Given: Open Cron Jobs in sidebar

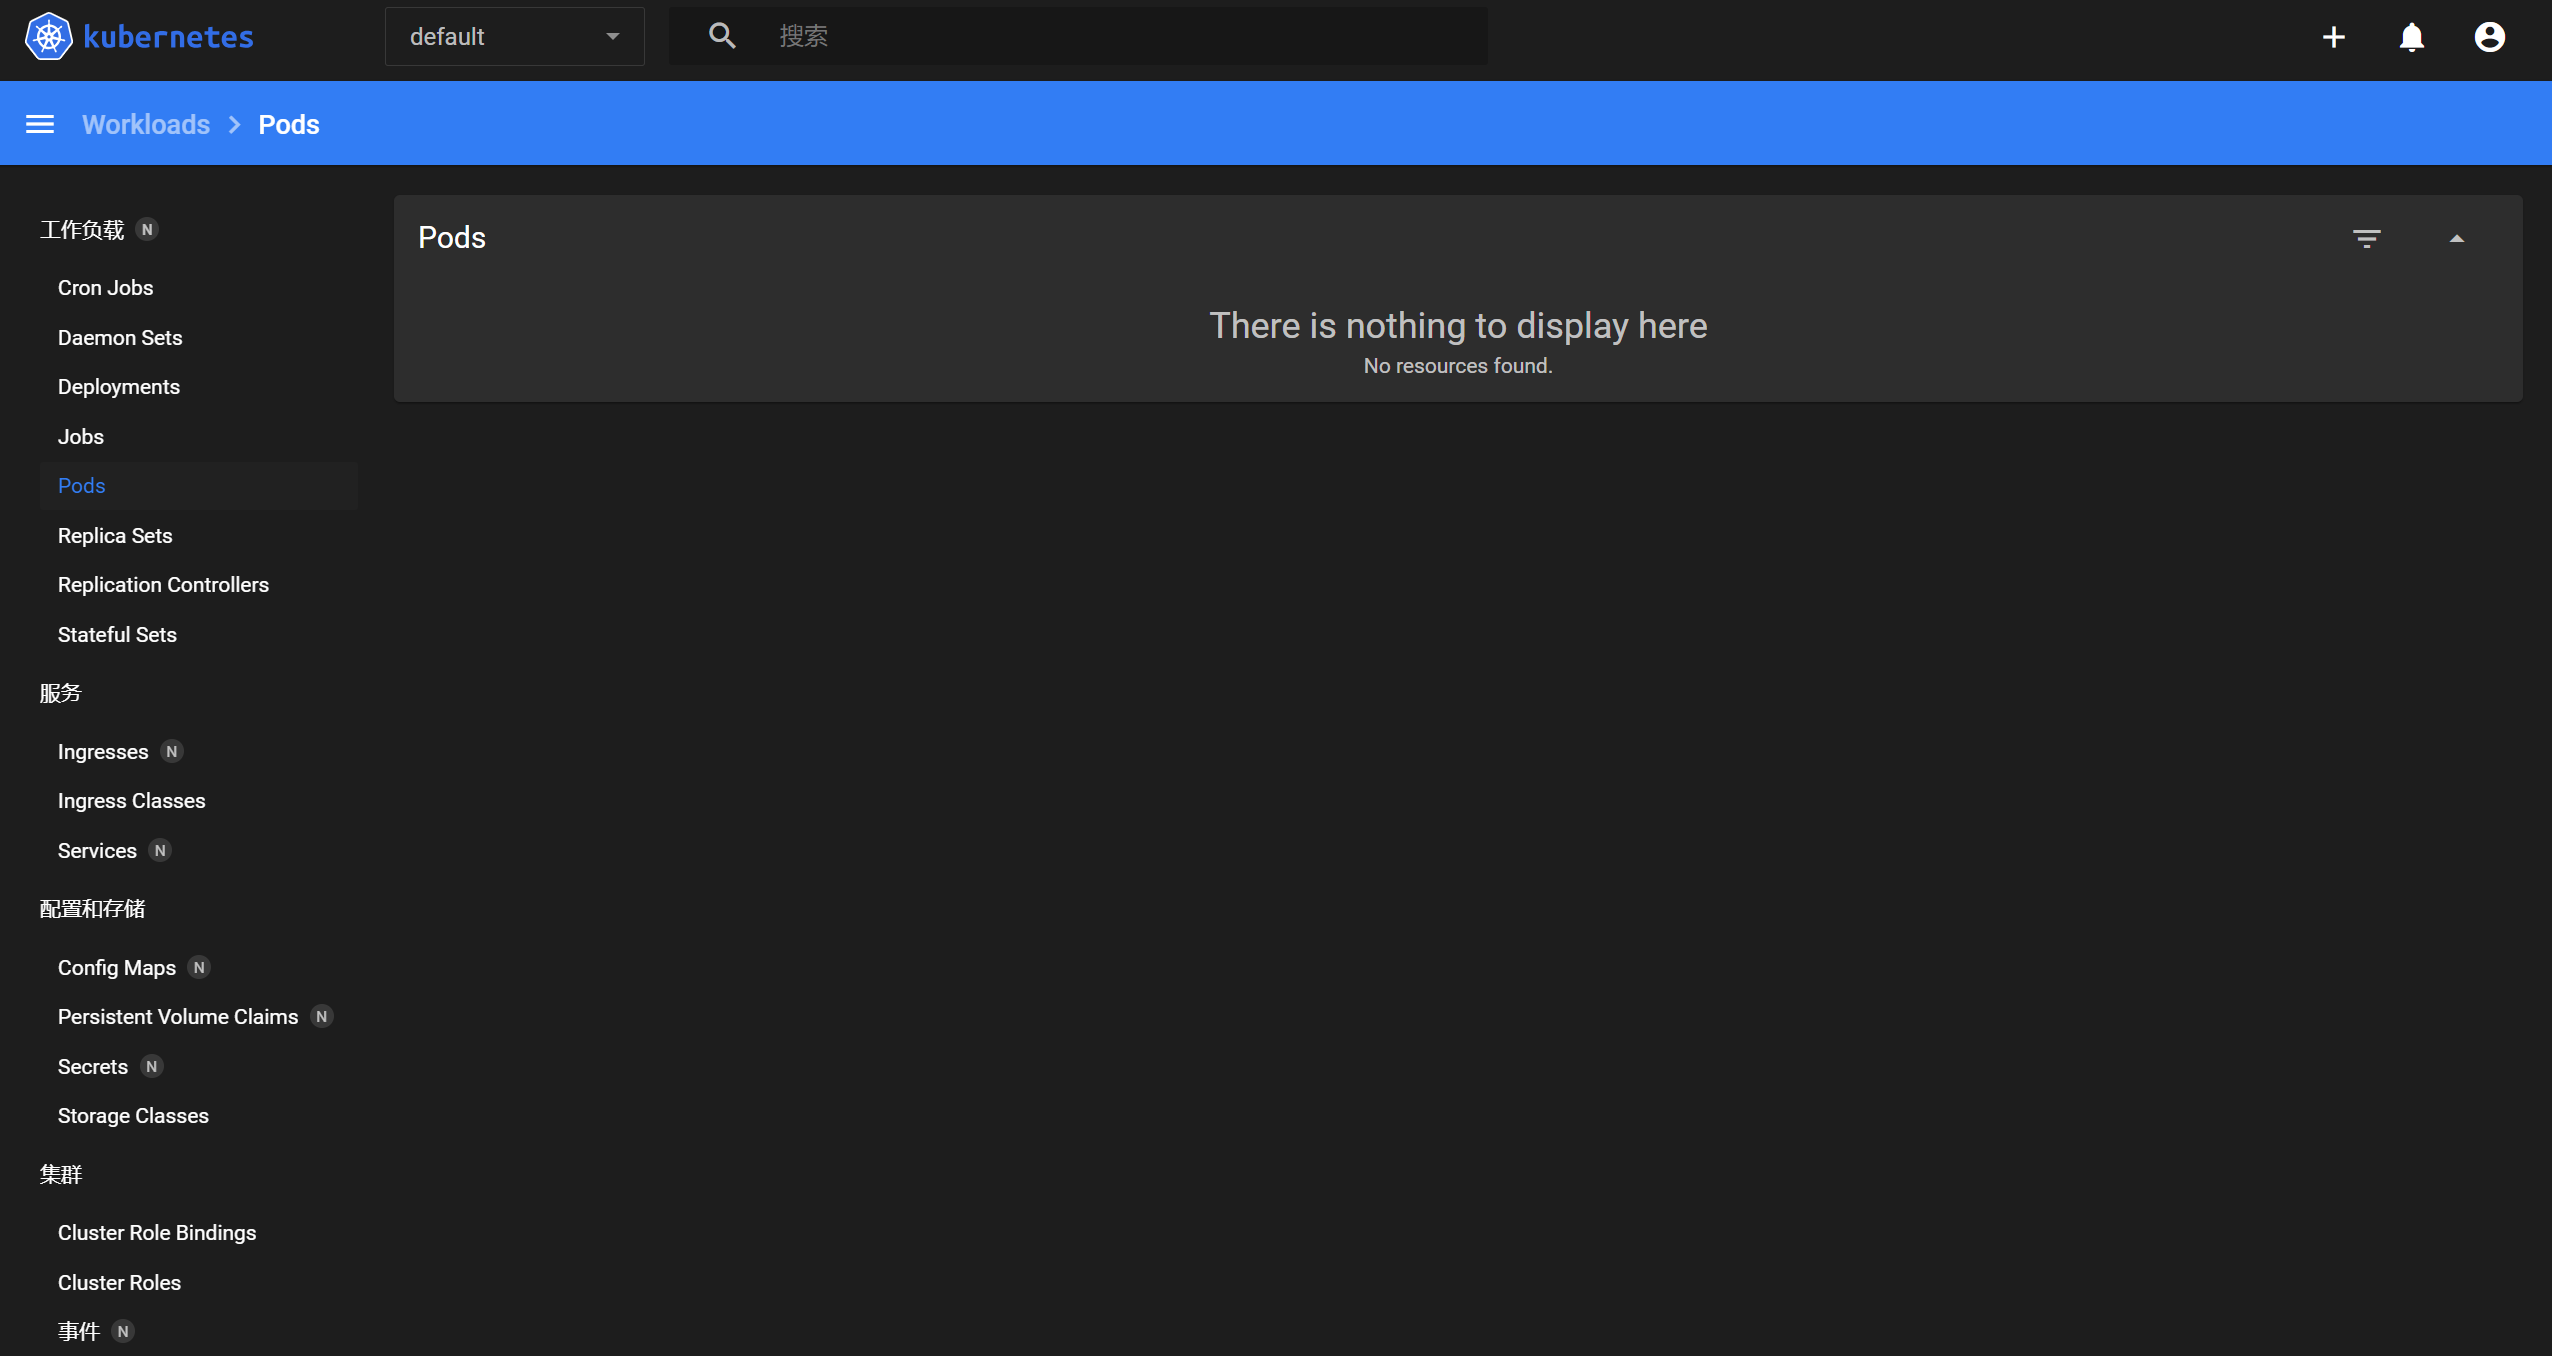Looking at the screenshot, I should pyautogui.click(x=106, y=288).
